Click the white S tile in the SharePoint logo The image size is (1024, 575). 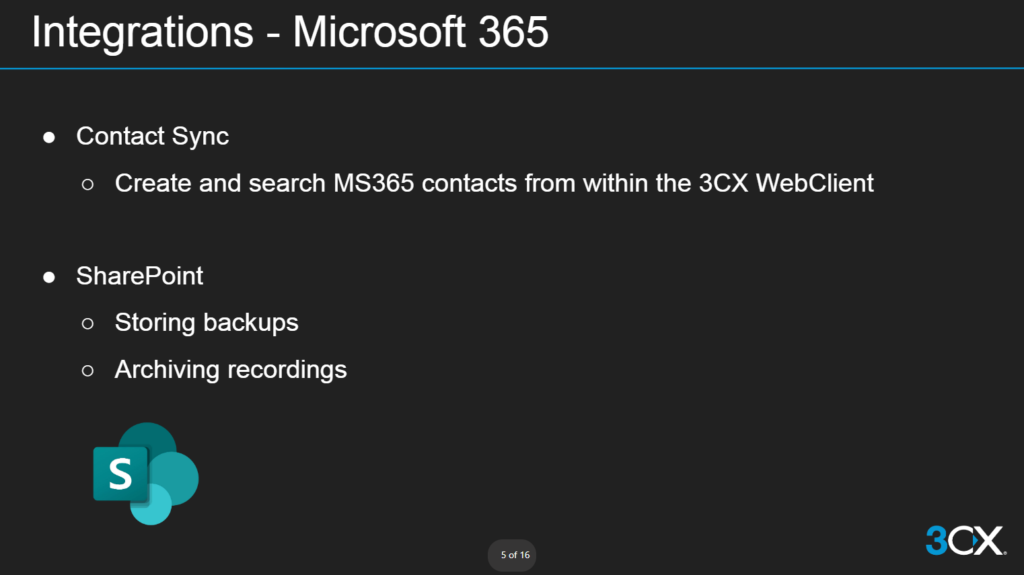pos(119,474)
